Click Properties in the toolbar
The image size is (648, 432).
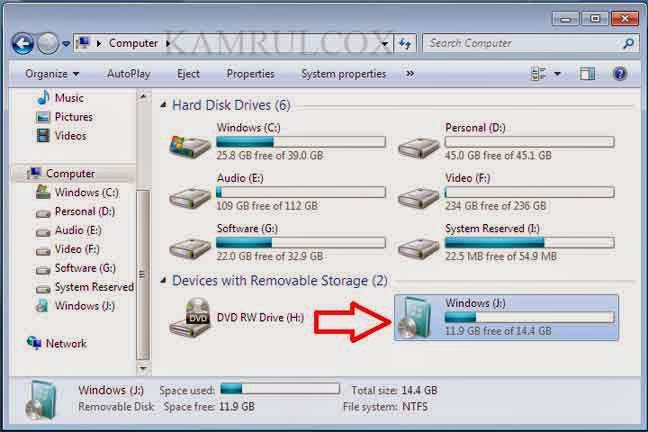[x=250, y=74]
